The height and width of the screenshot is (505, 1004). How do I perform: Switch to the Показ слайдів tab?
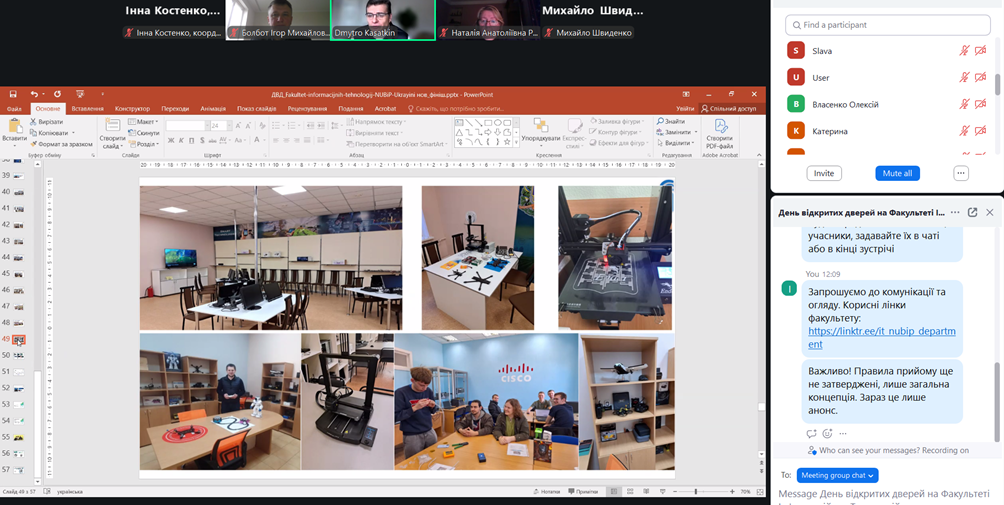[256, 109]
